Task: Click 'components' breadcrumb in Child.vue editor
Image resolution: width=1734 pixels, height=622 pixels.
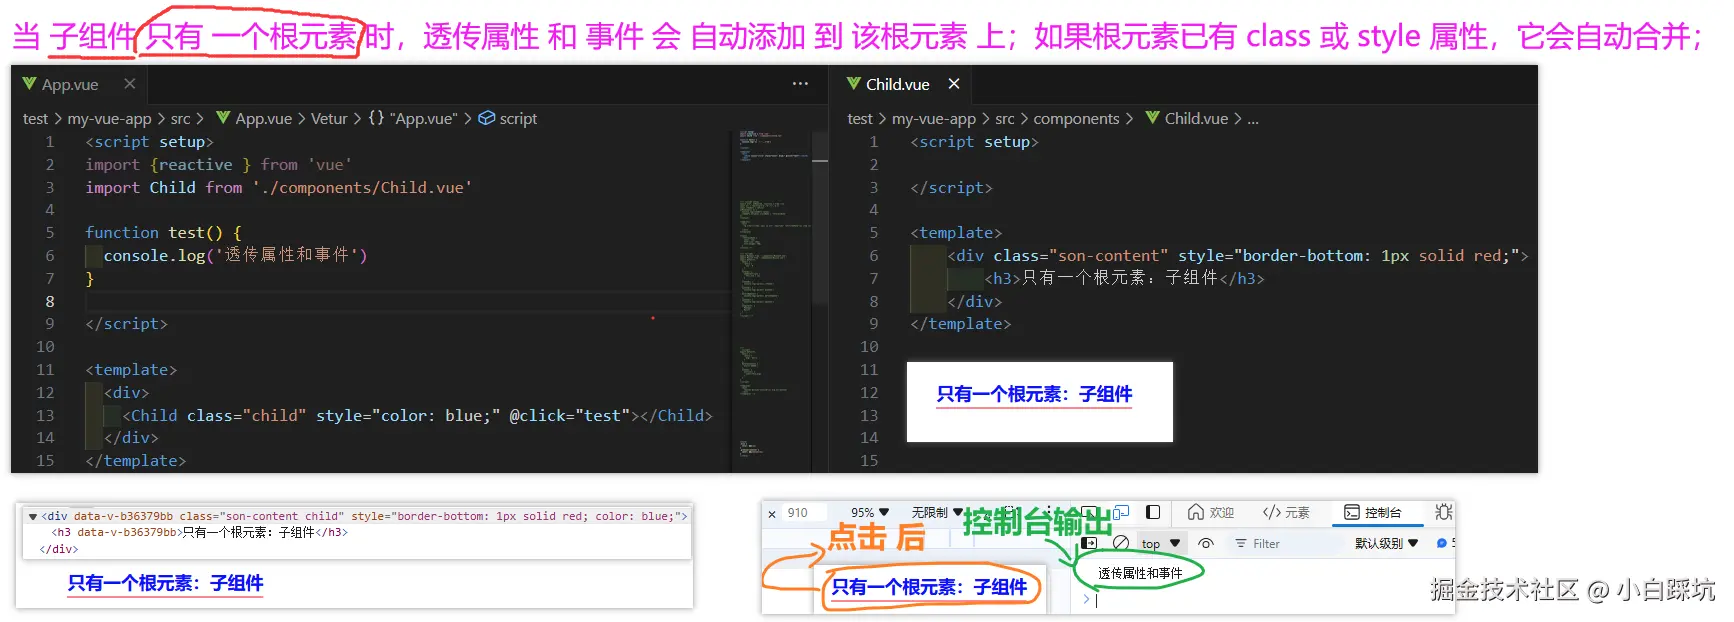Action: pyautogui.click(x=1076, y=119)
